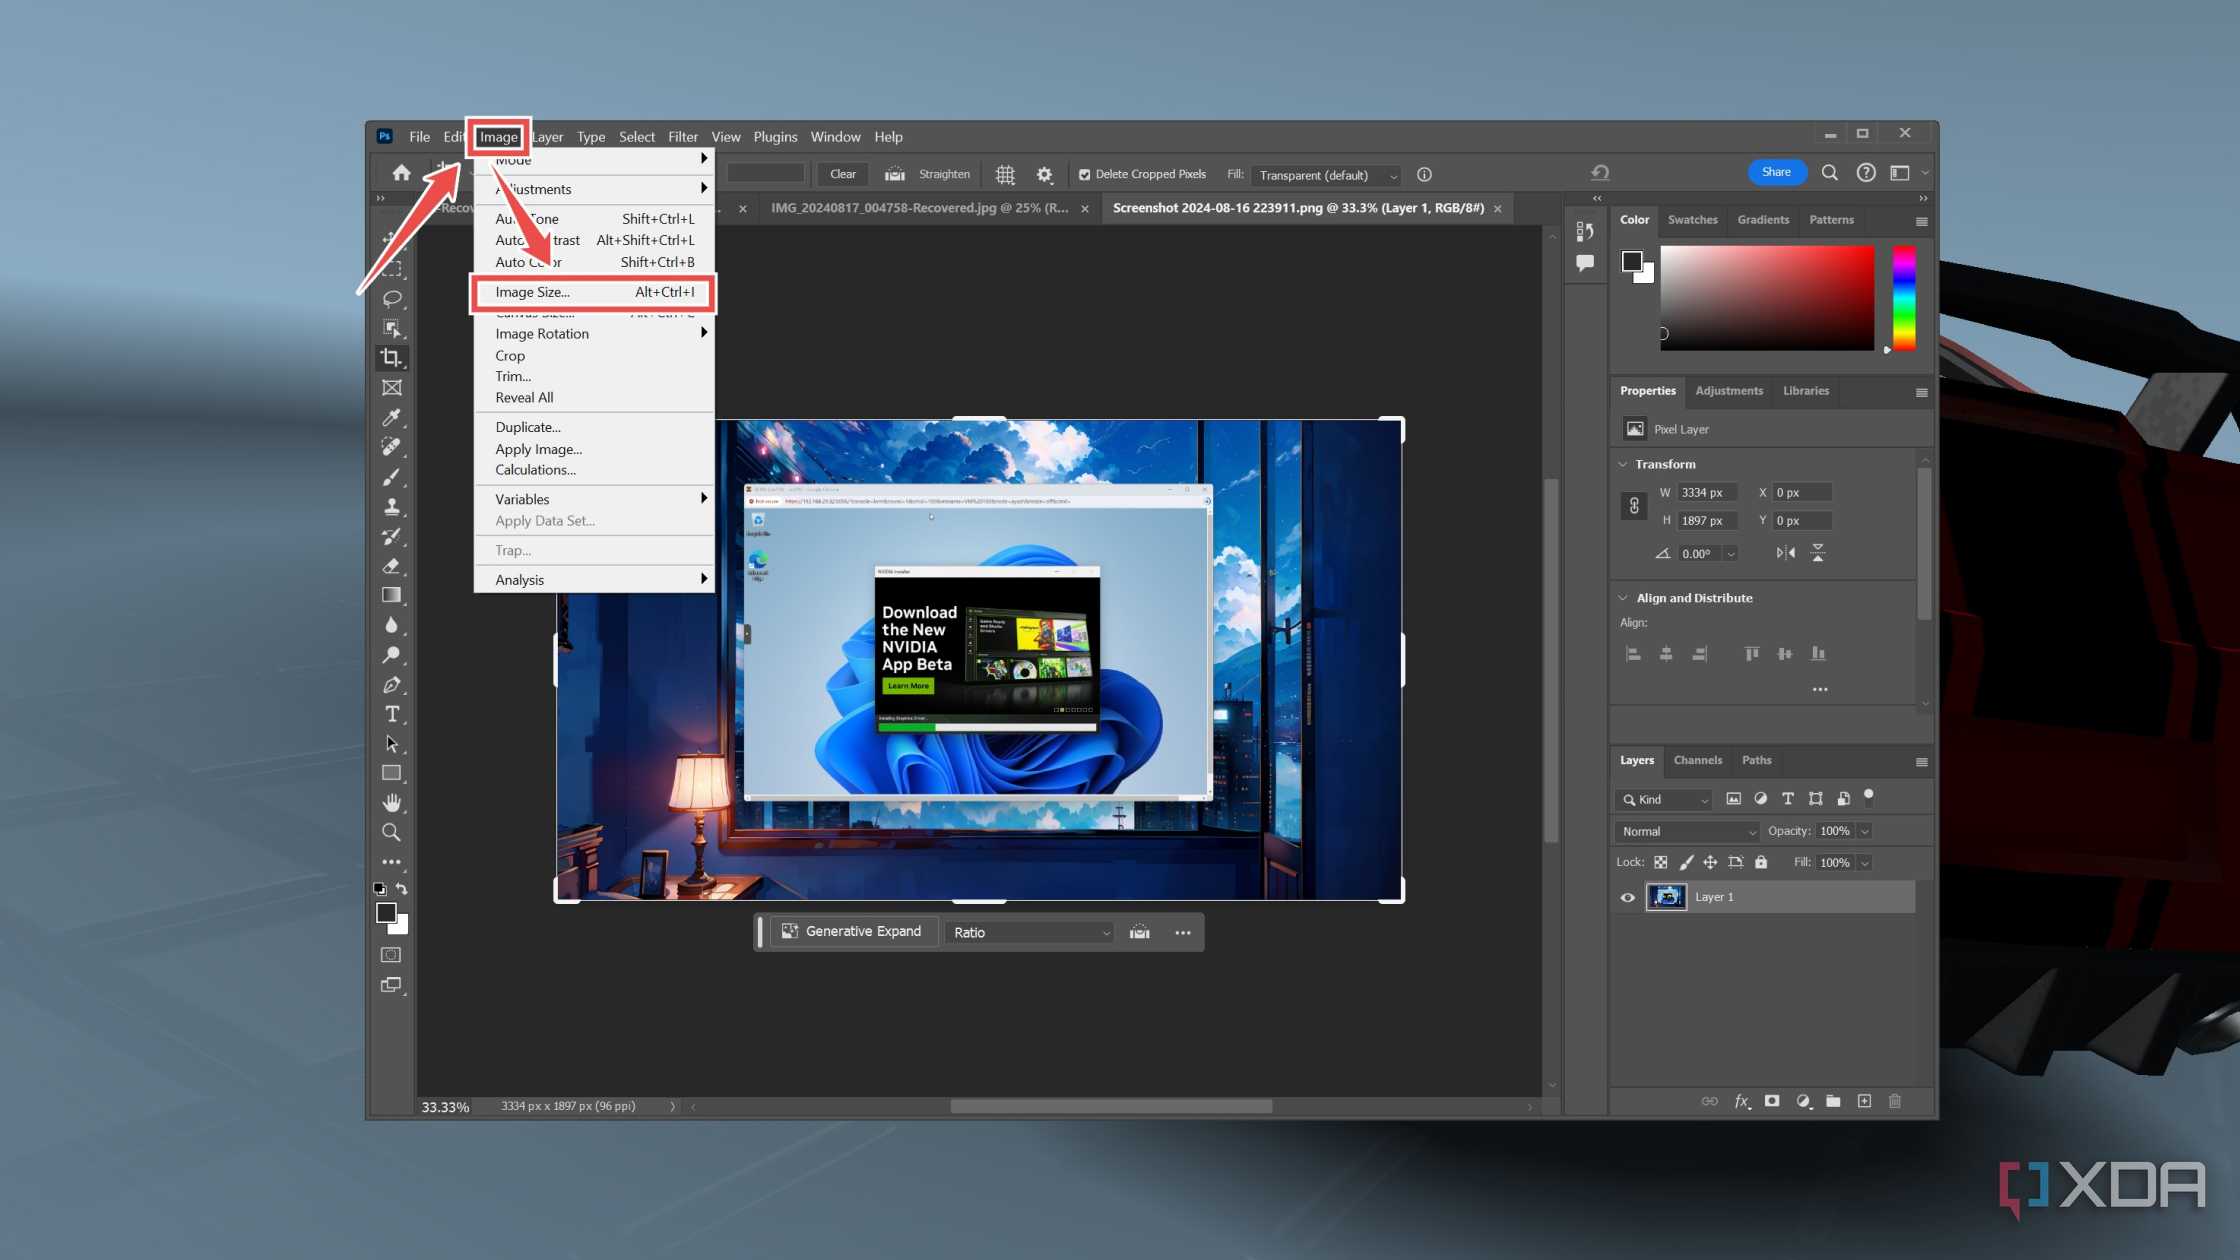Select the Frame tool
The width and height of the screenshot is (2240, 1260).
(391, 388)
